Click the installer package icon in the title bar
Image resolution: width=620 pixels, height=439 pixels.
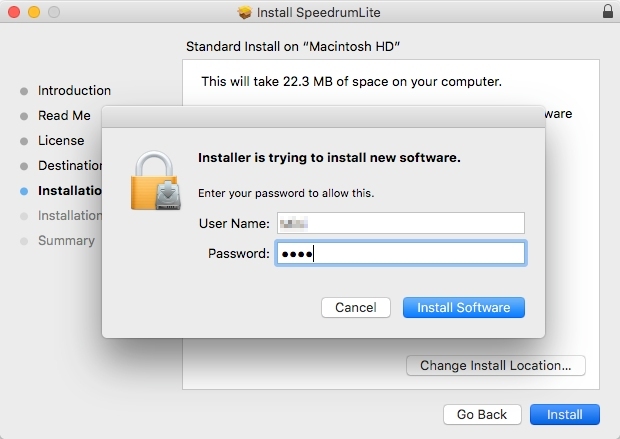(x=245, y=13)
